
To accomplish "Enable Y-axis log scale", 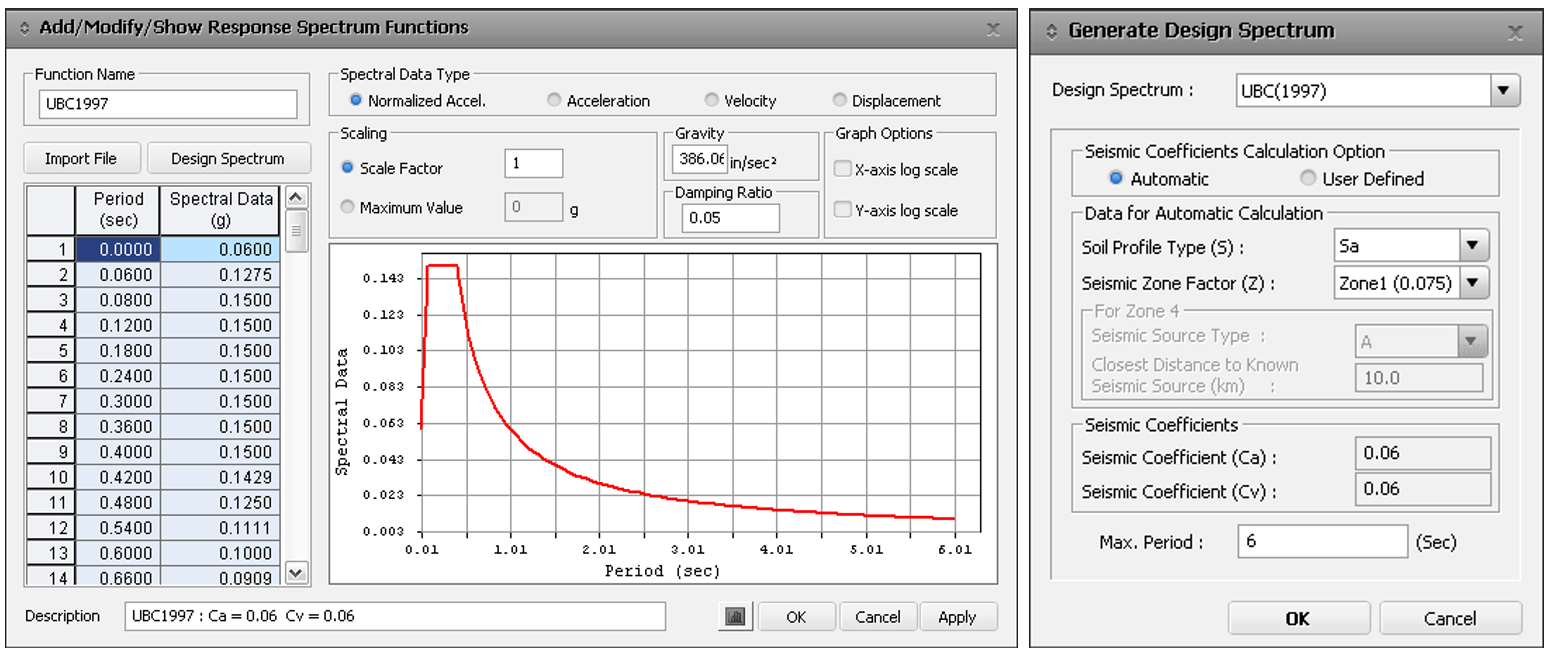I will [842, 210].
